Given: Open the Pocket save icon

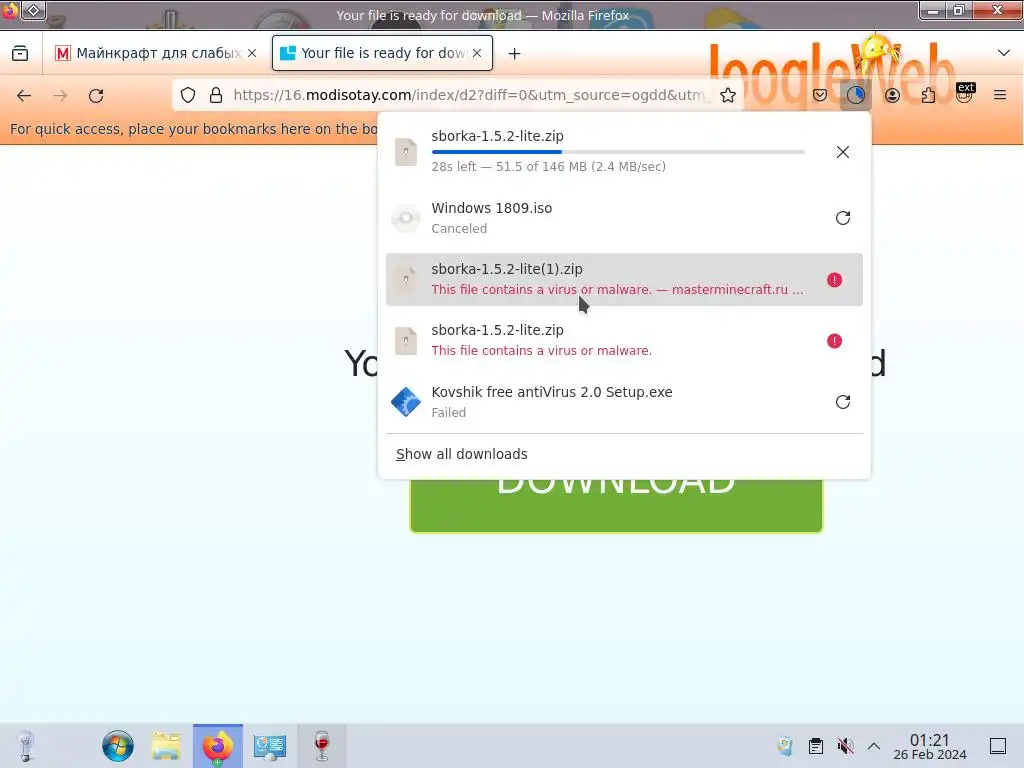Looking at the screenshot, I should click(820, 95).
